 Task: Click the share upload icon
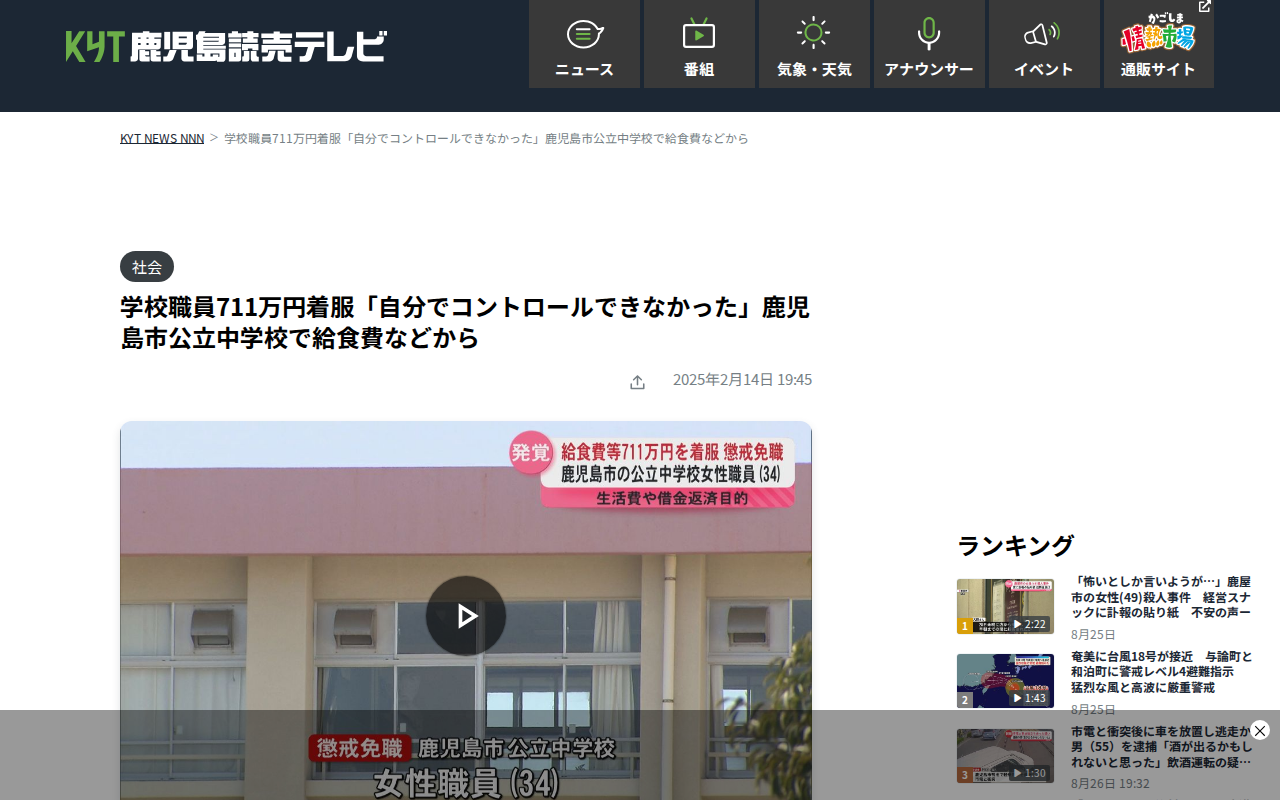(637, 382)
